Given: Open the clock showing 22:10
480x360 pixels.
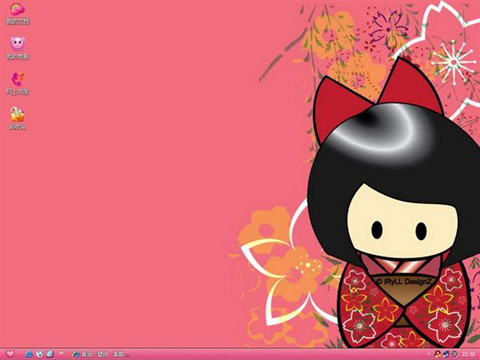Looking at the screenshot, I should click(x=468, y=354).
